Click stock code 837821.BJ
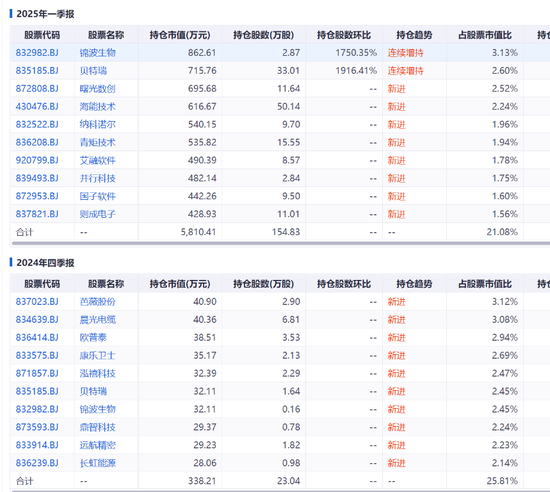550x492 pixels. click(37, 214)
